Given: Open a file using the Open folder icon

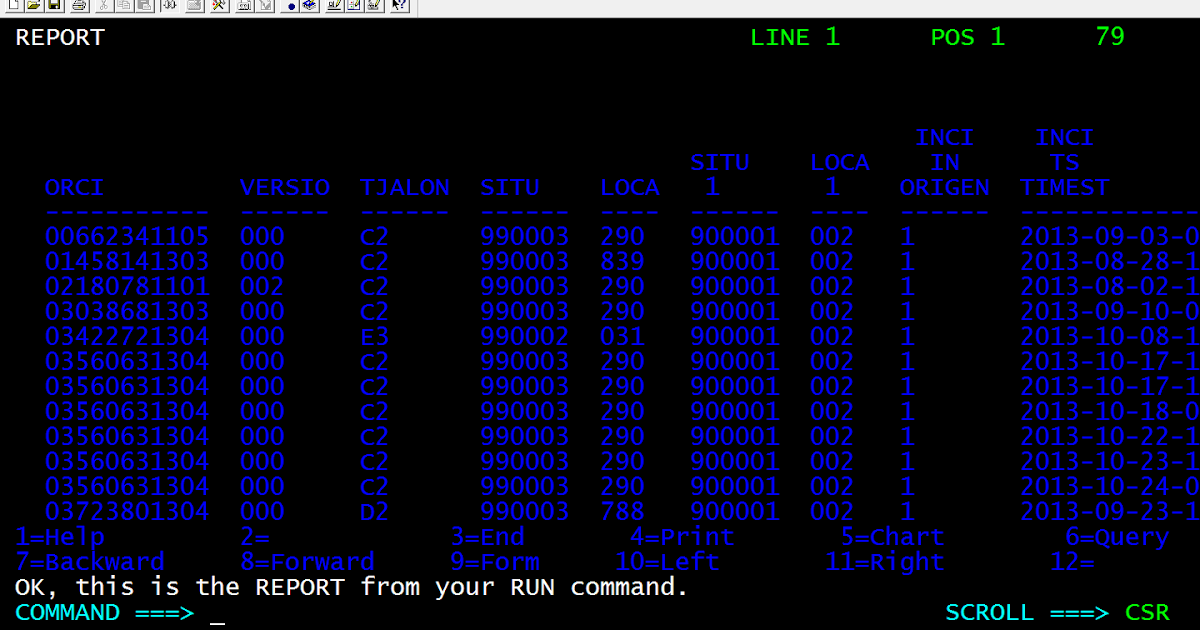Looking at the screenshot, I should pyautogui.click(x=33, y=7).
